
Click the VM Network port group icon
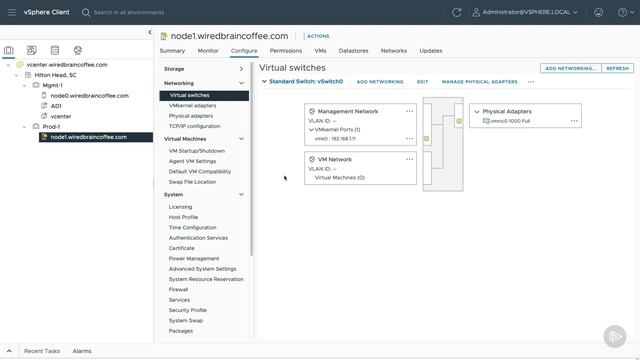312,160
